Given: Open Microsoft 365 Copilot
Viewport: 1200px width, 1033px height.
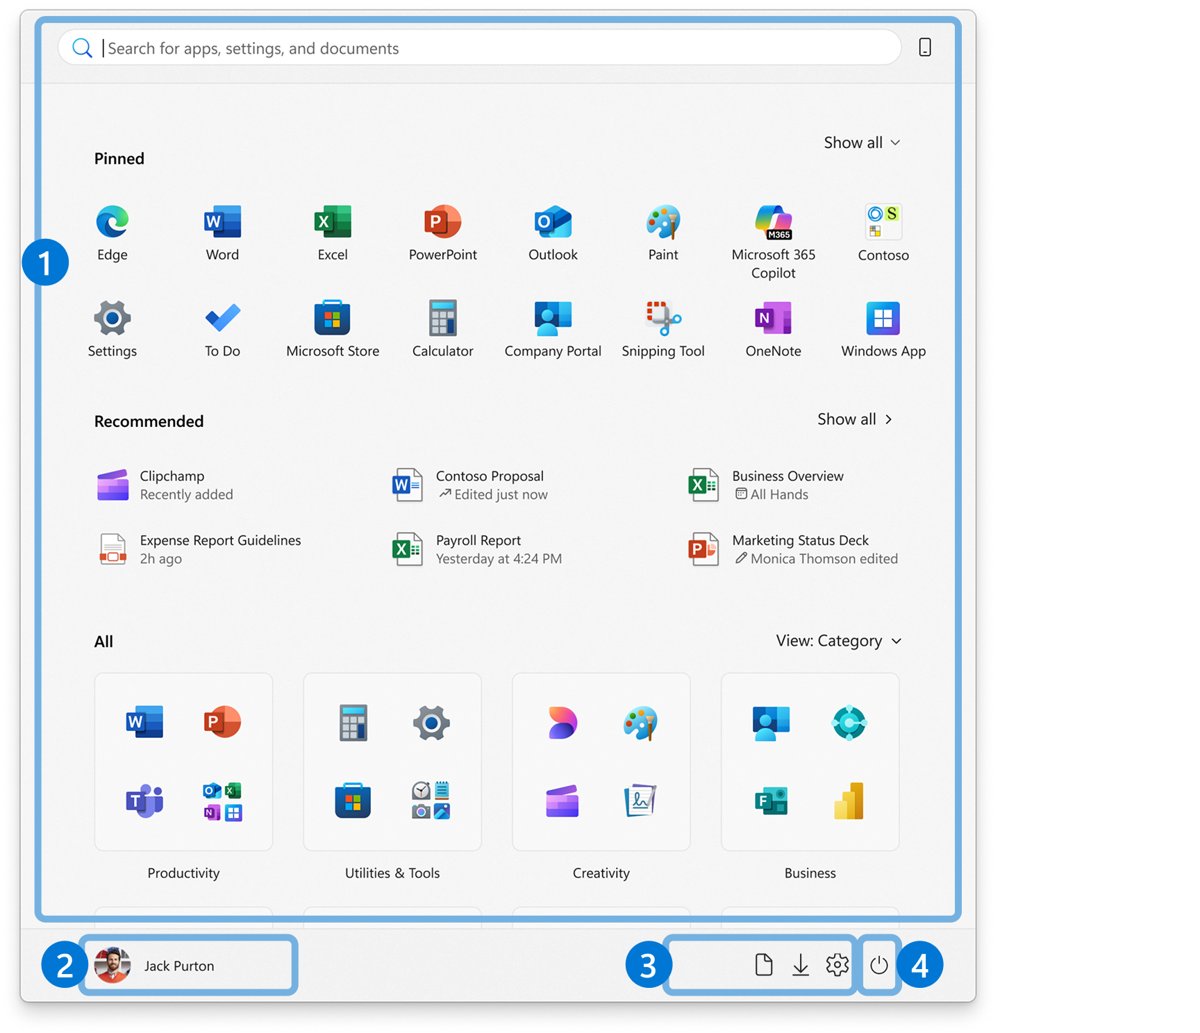Looking at the screenshot, I should coord(774,222).
